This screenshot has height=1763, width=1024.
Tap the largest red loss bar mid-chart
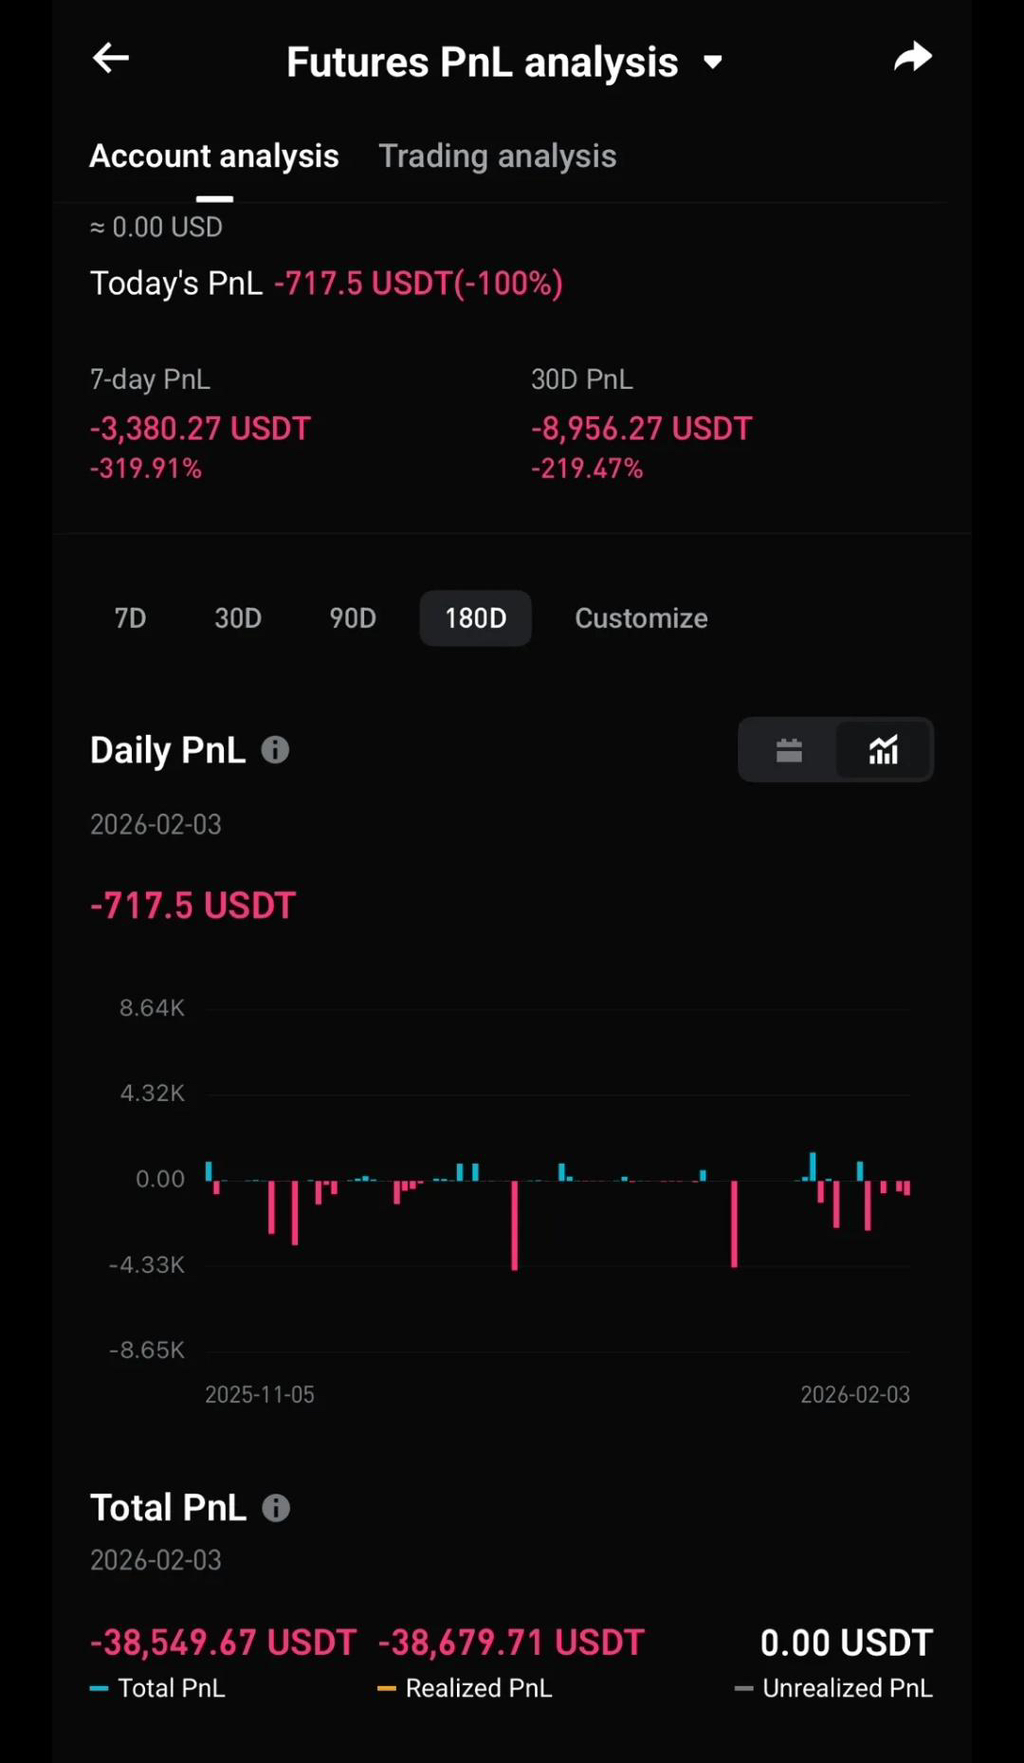point(515,1225)
